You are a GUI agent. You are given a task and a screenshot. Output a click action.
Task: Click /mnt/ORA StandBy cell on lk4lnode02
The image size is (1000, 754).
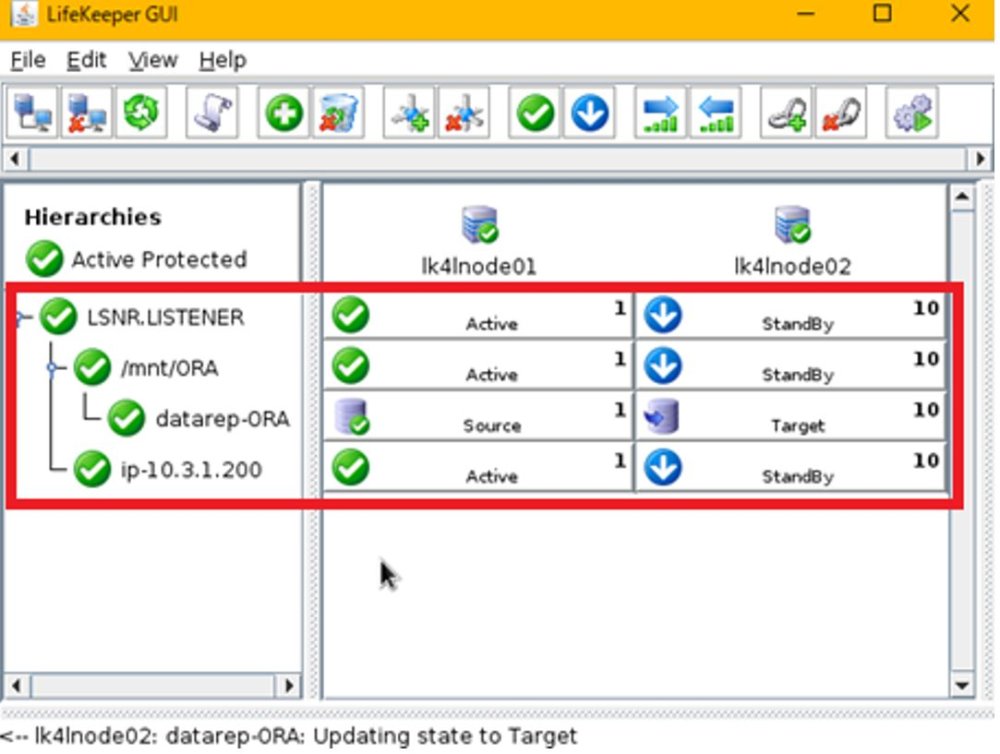coord(790,366)
